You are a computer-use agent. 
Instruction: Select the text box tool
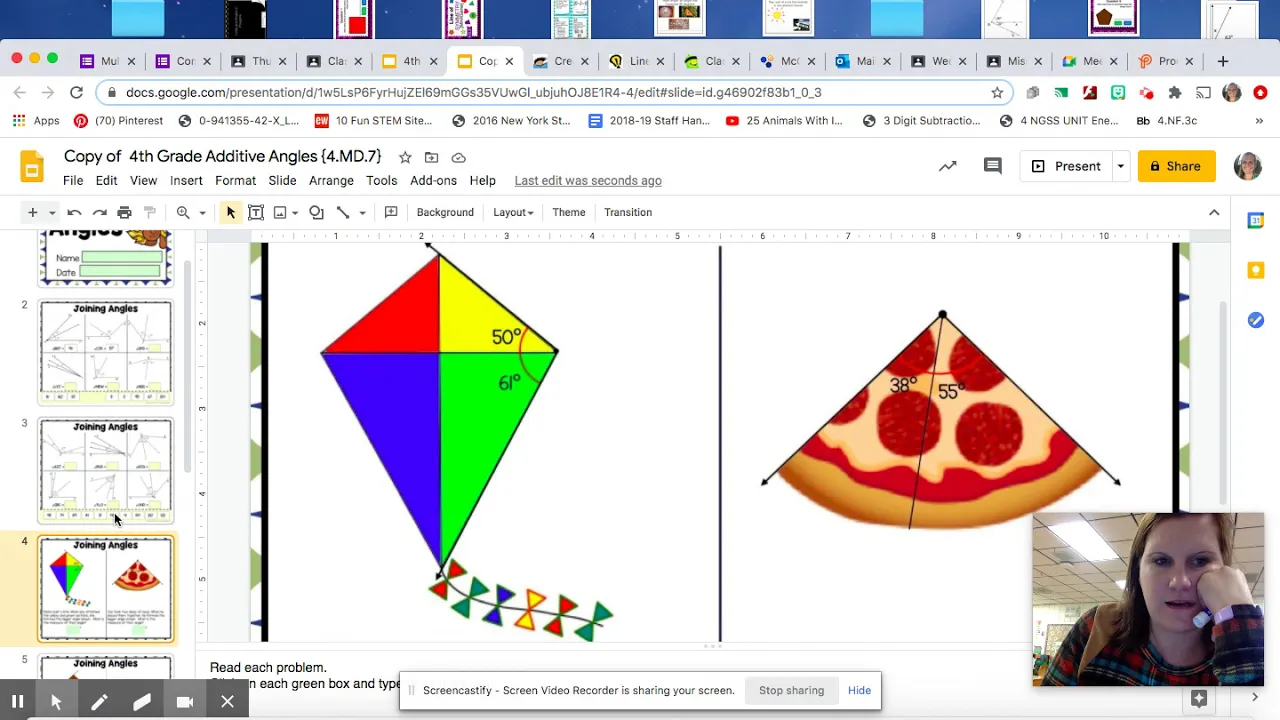click(256, 212)
